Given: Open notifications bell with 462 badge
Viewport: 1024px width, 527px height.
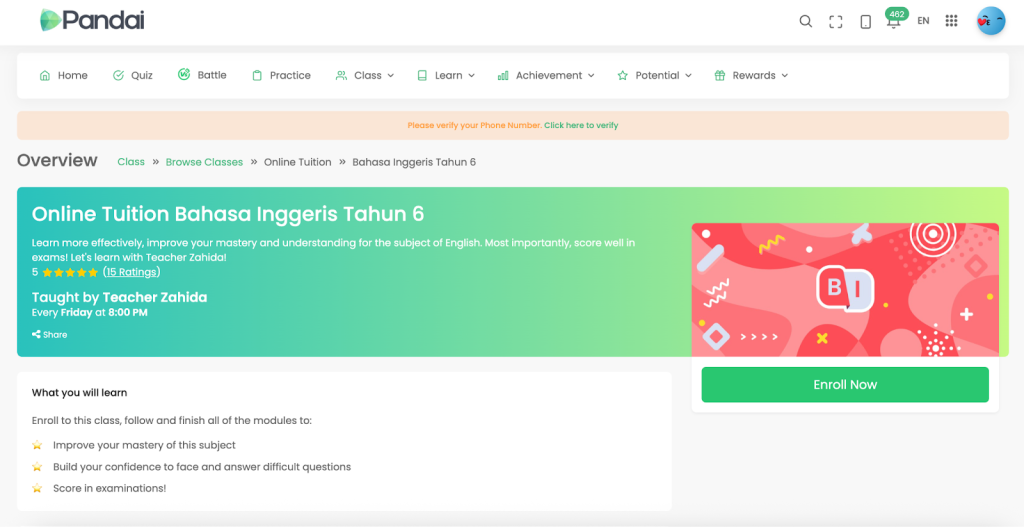Looking at the screenshot, I should click(894, 21).
